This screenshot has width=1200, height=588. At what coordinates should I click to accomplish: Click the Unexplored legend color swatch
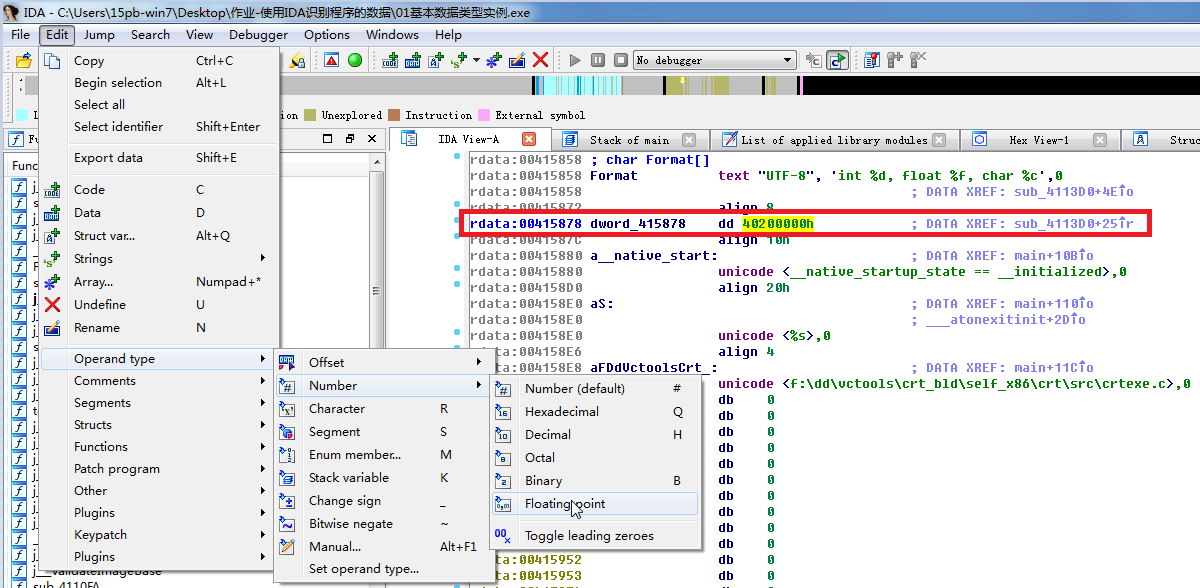[310, 115]
